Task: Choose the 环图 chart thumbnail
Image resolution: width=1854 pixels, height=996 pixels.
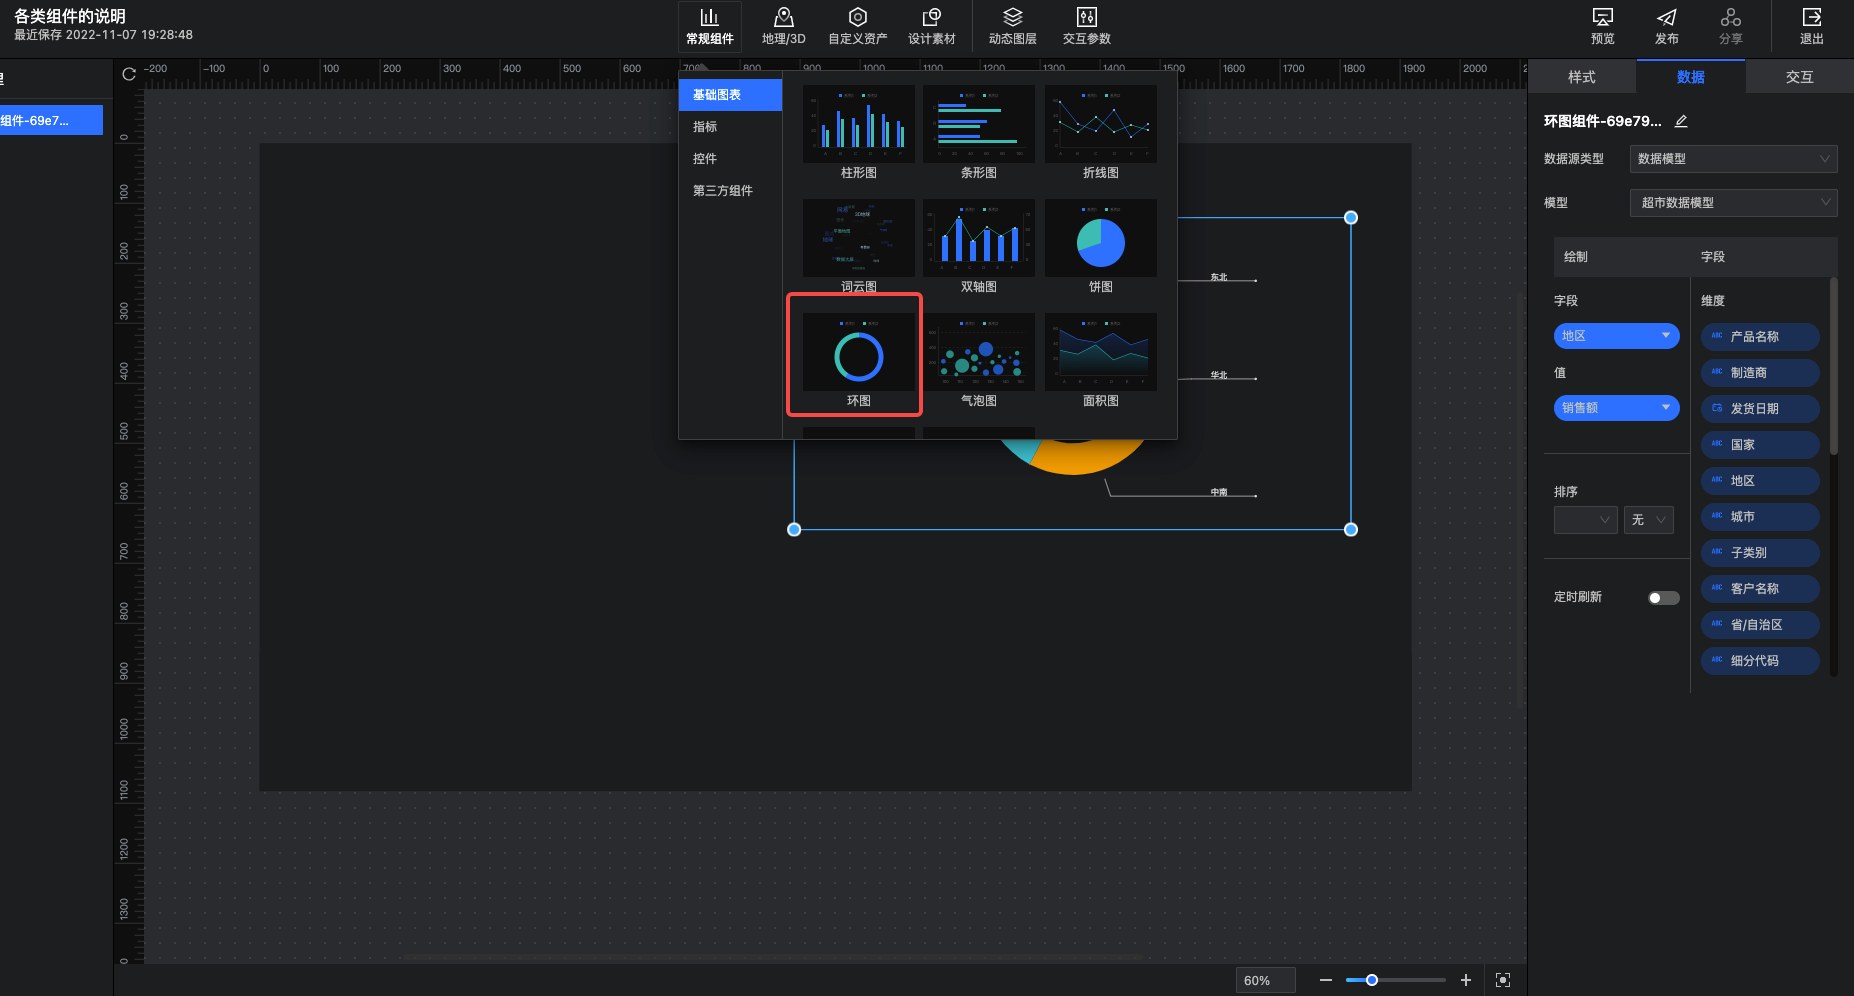Action: point(858,352)
